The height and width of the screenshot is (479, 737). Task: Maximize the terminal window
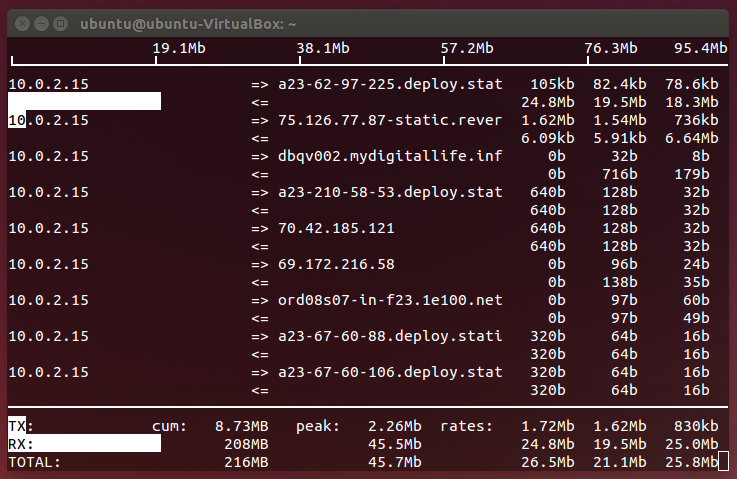point(60,24)
